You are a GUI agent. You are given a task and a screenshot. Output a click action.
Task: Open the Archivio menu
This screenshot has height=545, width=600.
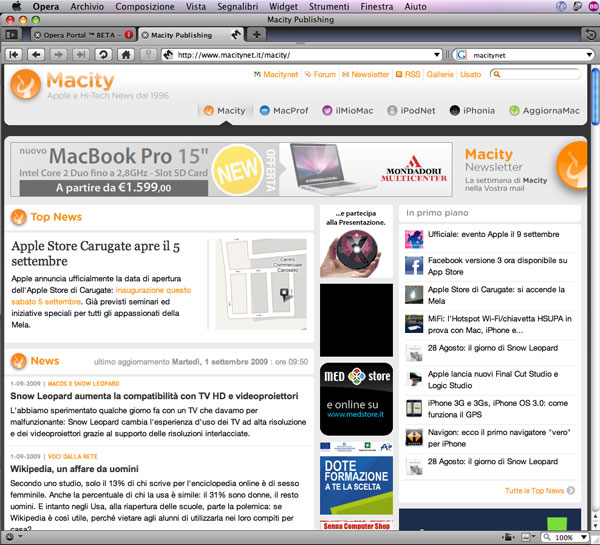pyautogui.click(x=87, y=7)
